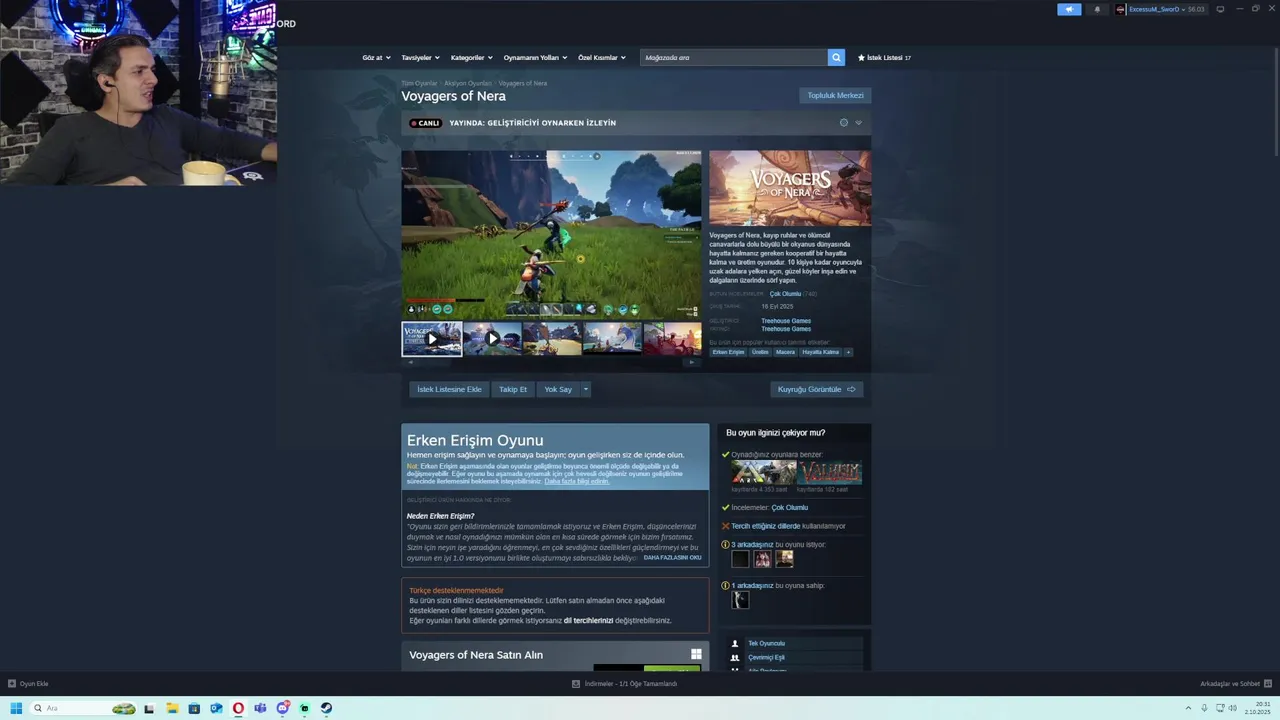
Task: Open the notifications bell
Action: pos(1097,9)
